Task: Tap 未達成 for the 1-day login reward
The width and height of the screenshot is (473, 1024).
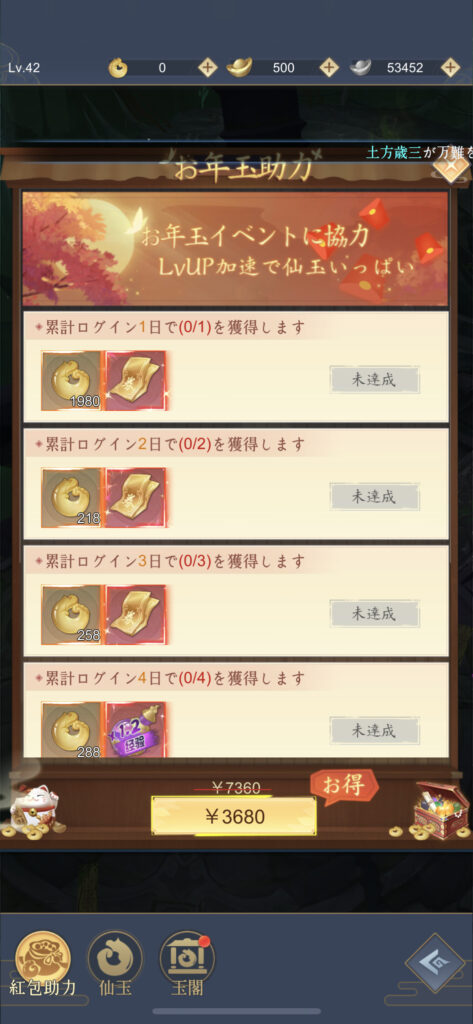Action: pyautogui.click(x=374, y=380)
